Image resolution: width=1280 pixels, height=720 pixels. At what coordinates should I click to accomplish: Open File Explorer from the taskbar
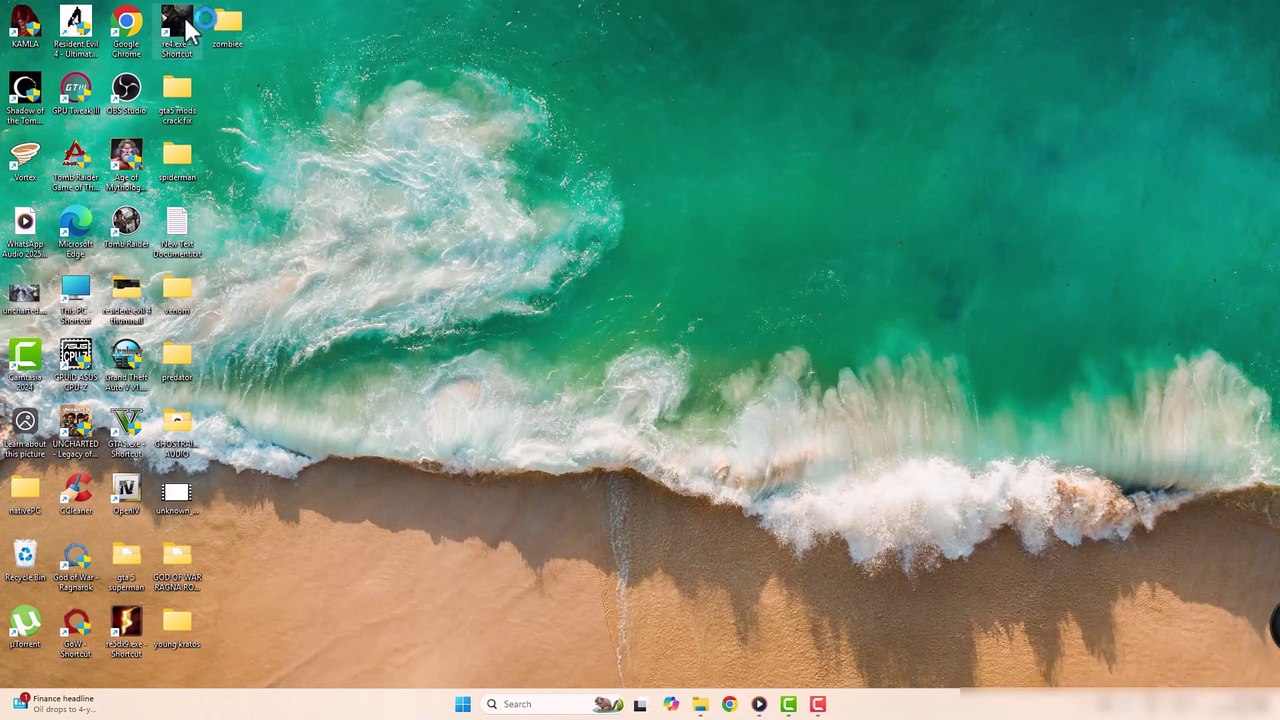(x=700, y=704)
